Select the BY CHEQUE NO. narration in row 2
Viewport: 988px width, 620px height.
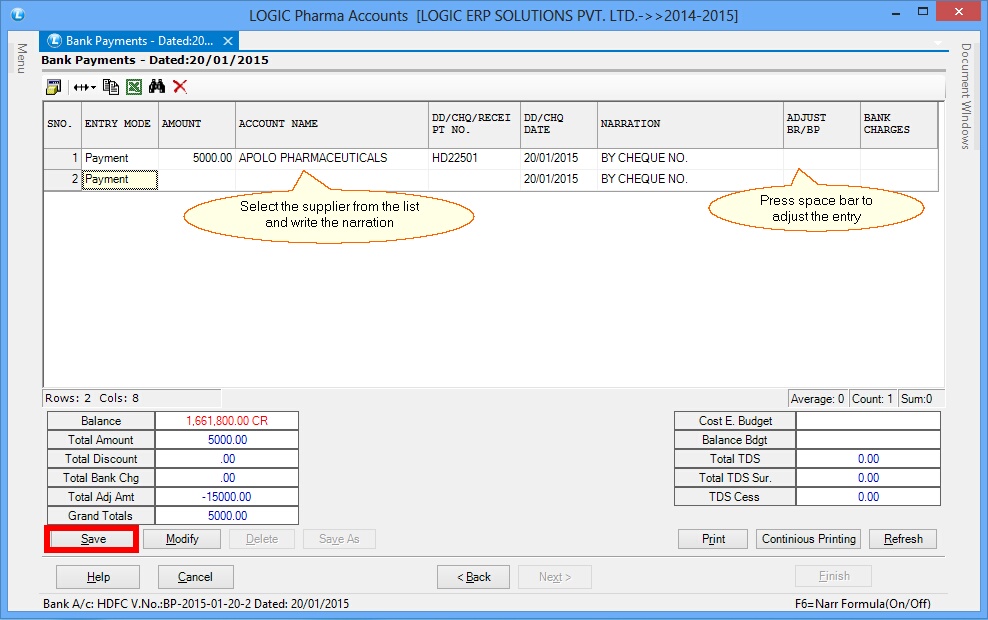point(691,180)
